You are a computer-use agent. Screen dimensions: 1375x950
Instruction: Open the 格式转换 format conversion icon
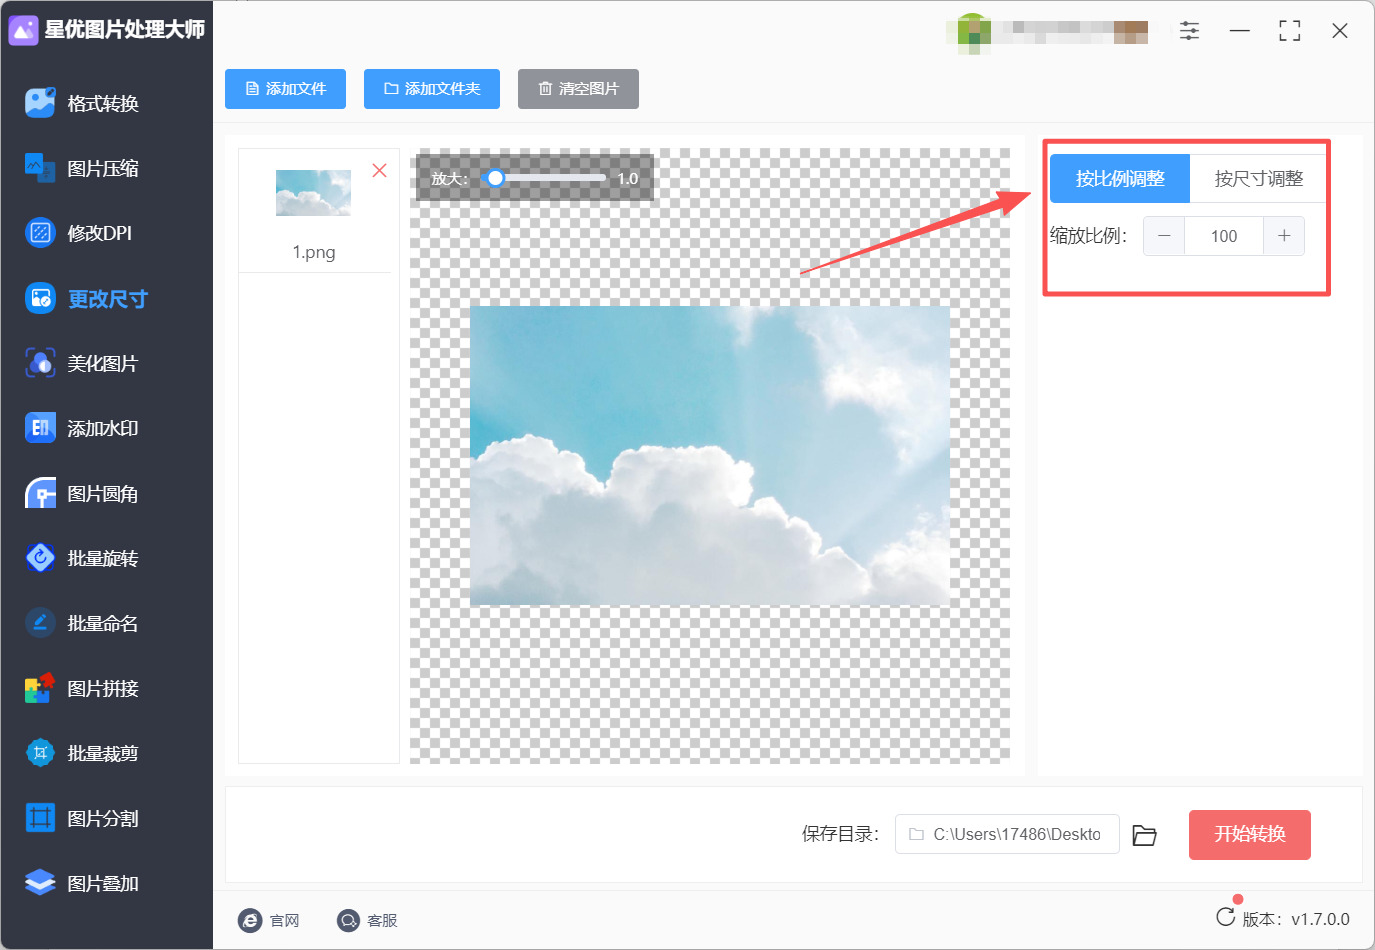(40, 103)
